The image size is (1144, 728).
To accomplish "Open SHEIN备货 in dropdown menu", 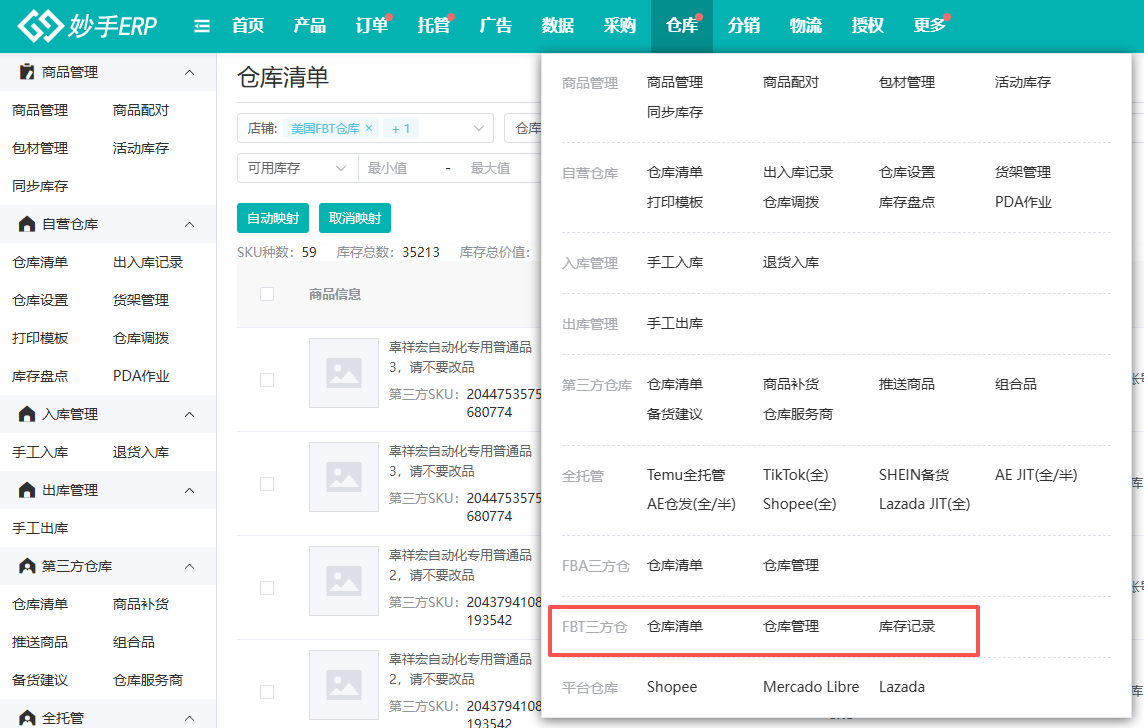I will [x=914, y=475].
